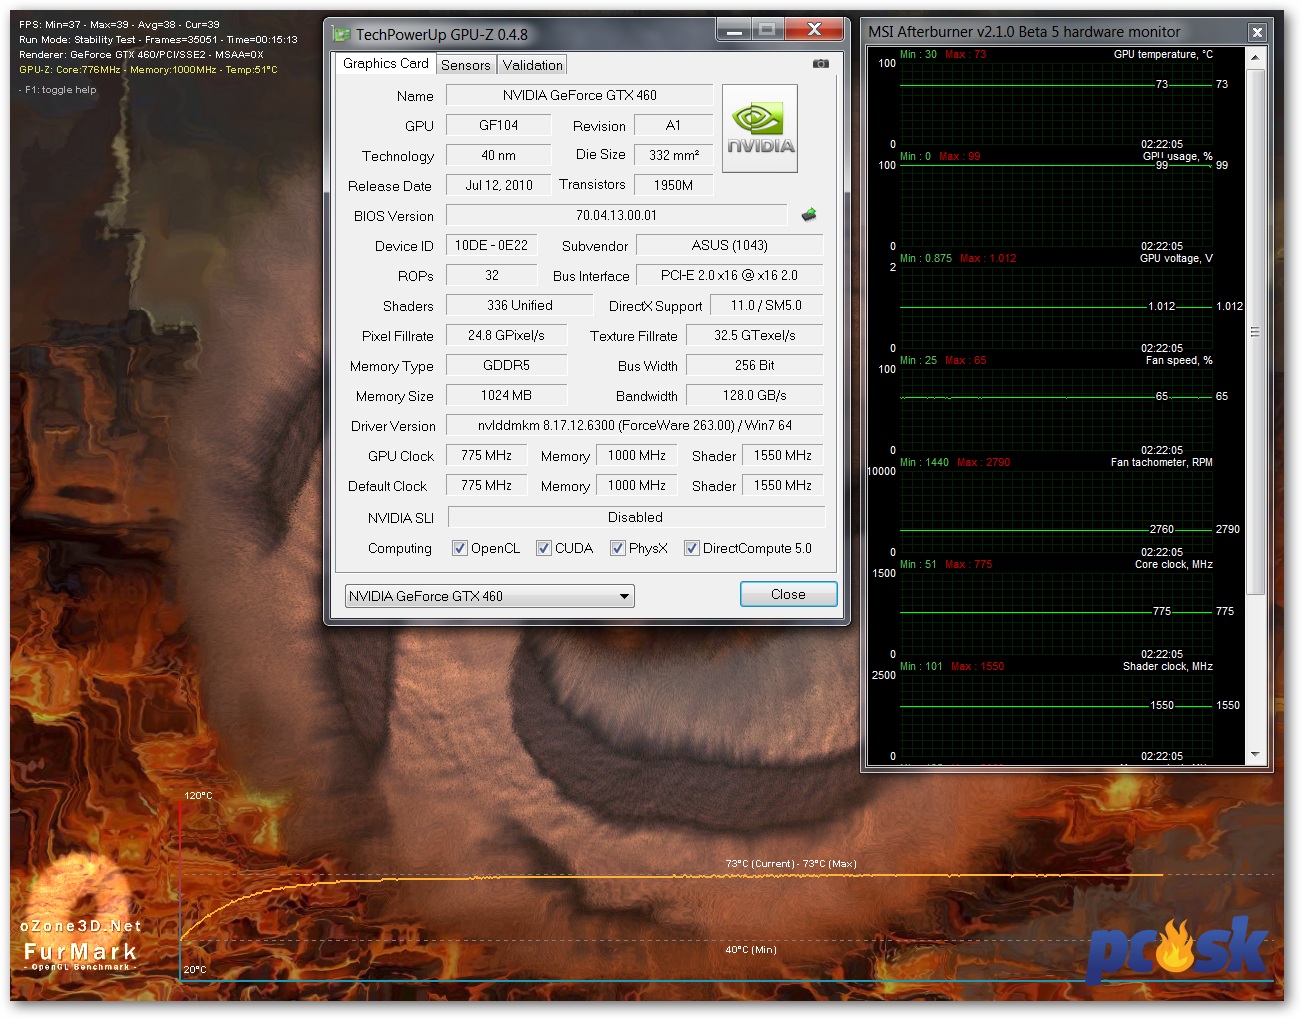
Task: Click the BIOS Version field 70.04.13.00.01
Action: (616, 215)
